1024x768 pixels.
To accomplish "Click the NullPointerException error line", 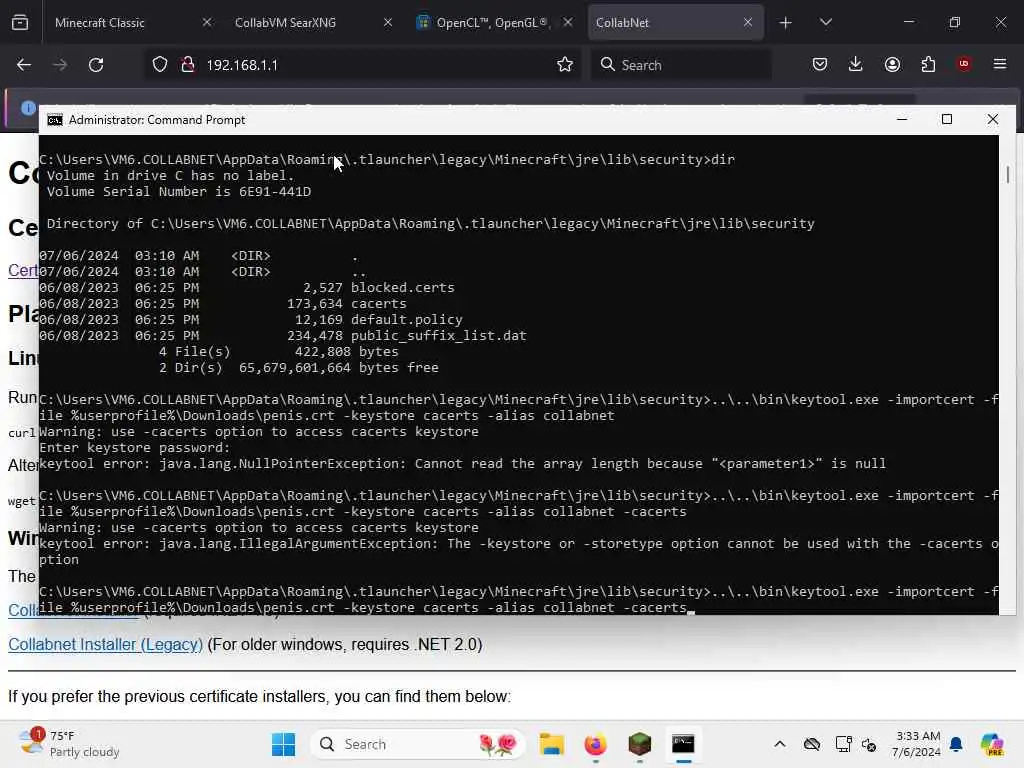I will coord(462,464).
